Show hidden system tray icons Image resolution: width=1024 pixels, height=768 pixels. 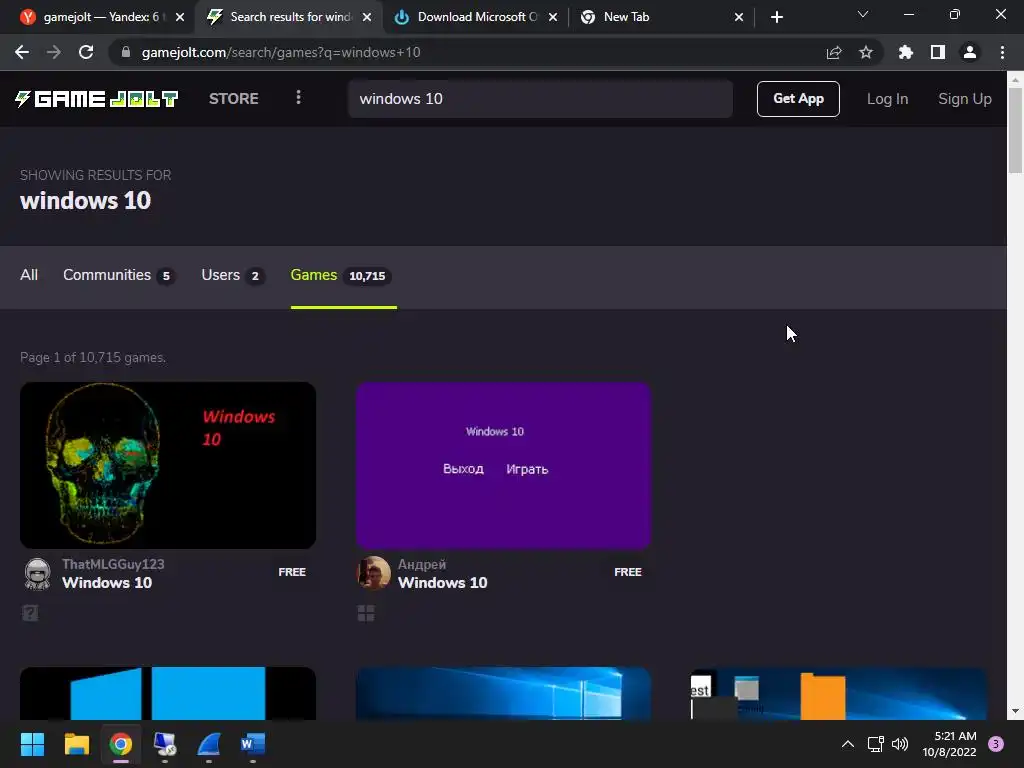tap(848, 744)
